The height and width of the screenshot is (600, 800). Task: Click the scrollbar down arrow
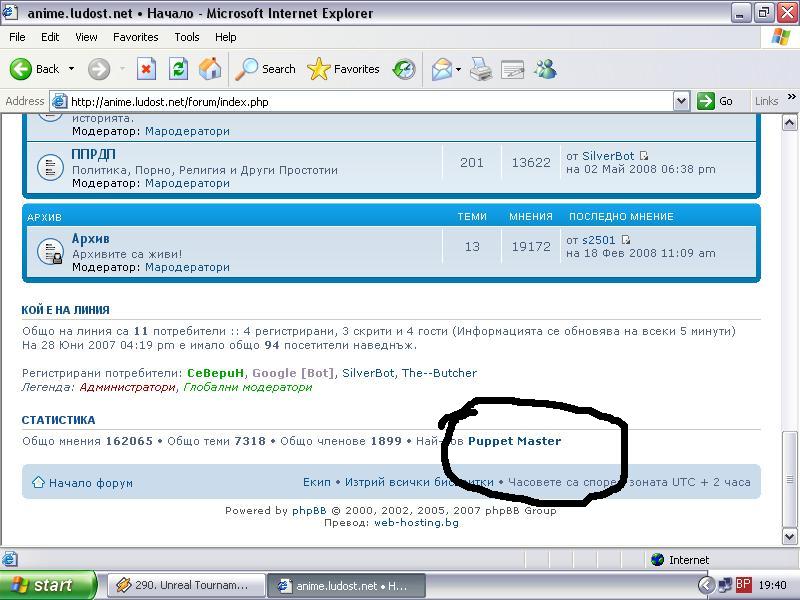789,536
